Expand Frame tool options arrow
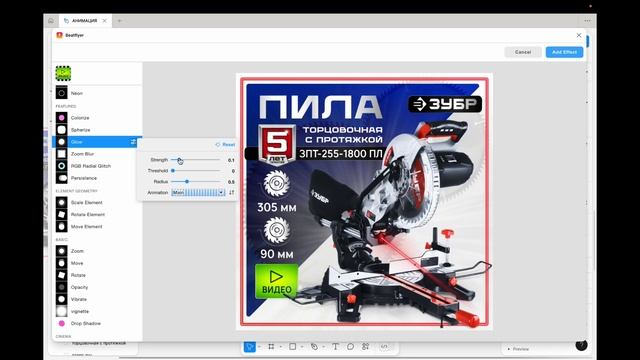The image size is (640, 360). [x=281, y=347]
